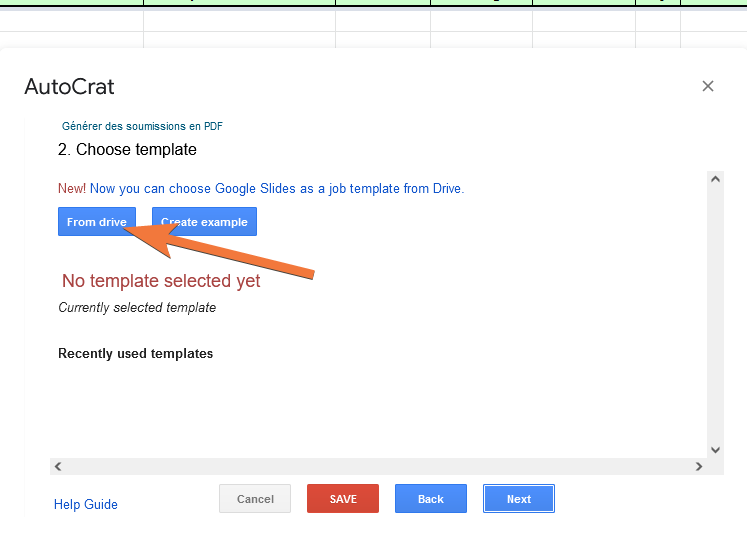The image size is (747, 538).
Task: Click the red SAVE button
Action: tap(343, 499)
